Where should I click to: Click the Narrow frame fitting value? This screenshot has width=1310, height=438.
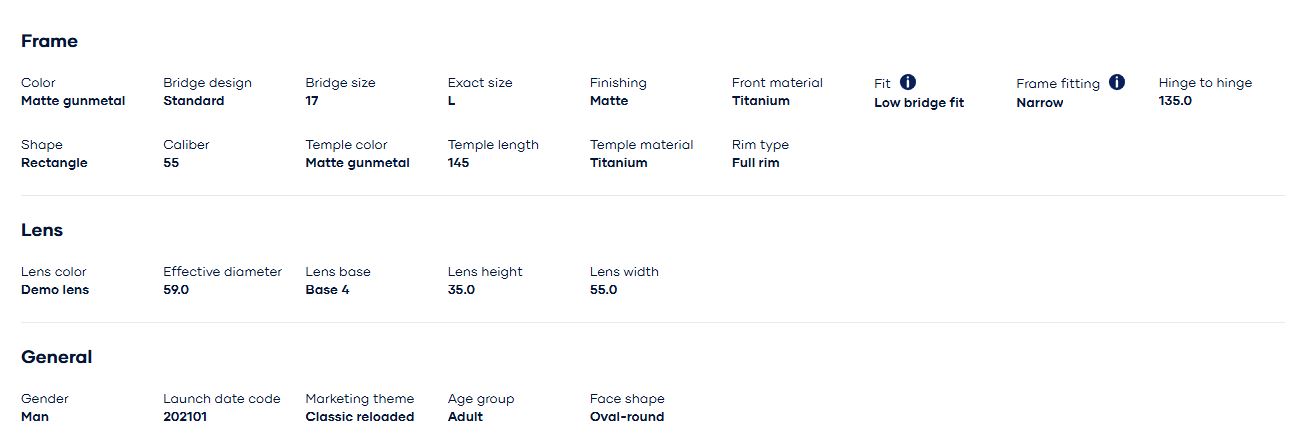[x=1040, y=103]
